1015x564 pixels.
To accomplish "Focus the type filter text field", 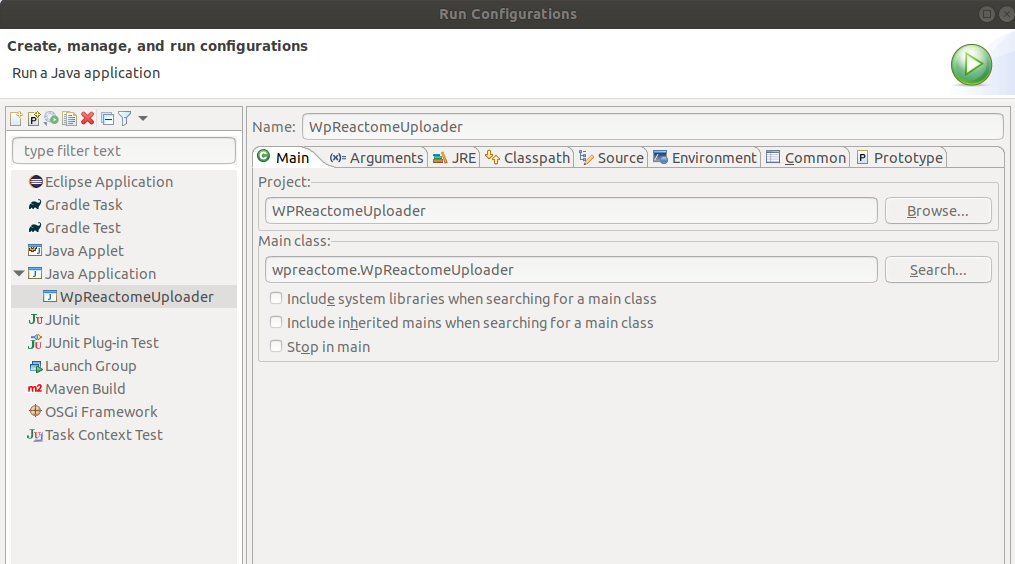I will (124, 150).
